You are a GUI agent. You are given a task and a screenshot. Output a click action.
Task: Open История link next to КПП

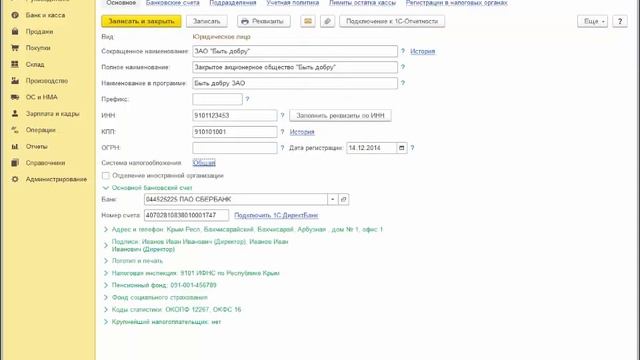302,132
